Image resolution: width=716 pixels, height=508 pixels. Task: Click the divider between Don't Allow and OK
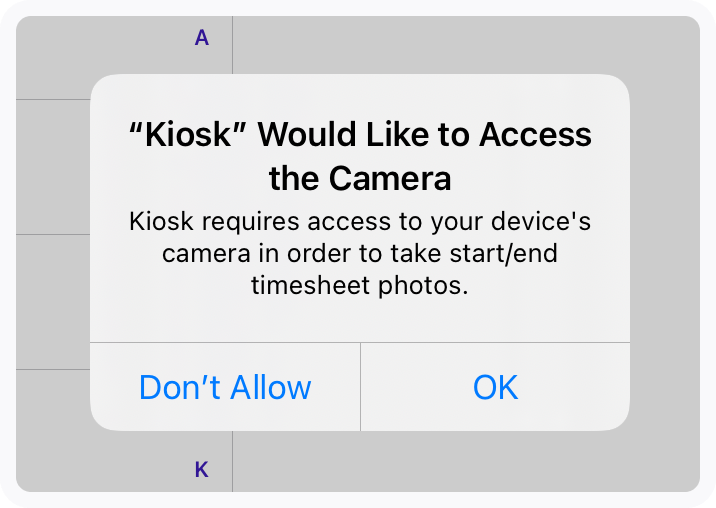tap(360, 387)
